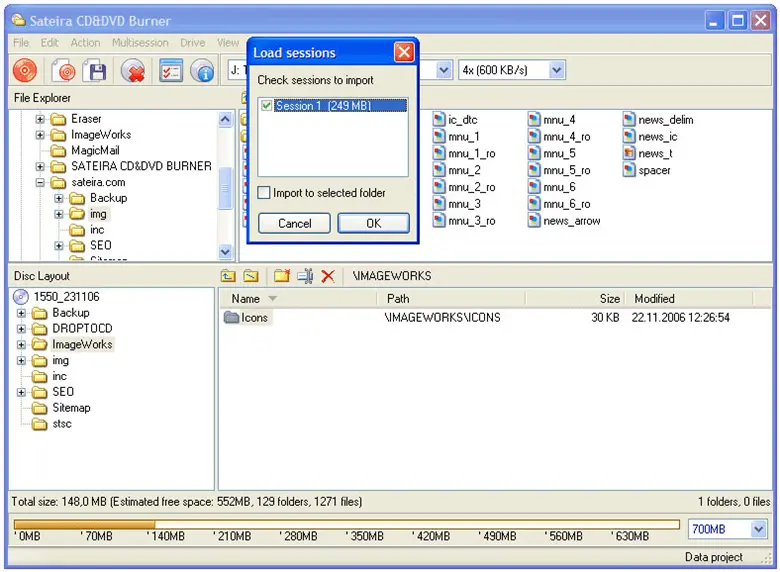
Task: Click OK in Load sessions dialog
Action: click(373, 223)
